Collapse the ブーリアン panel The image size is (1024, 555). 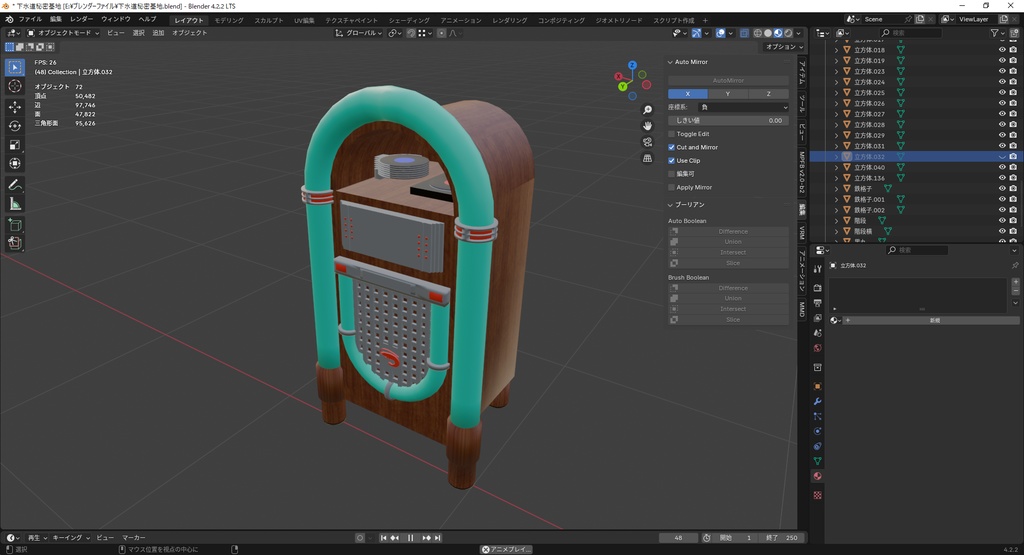pyautogui.click(x=670, y=205)
